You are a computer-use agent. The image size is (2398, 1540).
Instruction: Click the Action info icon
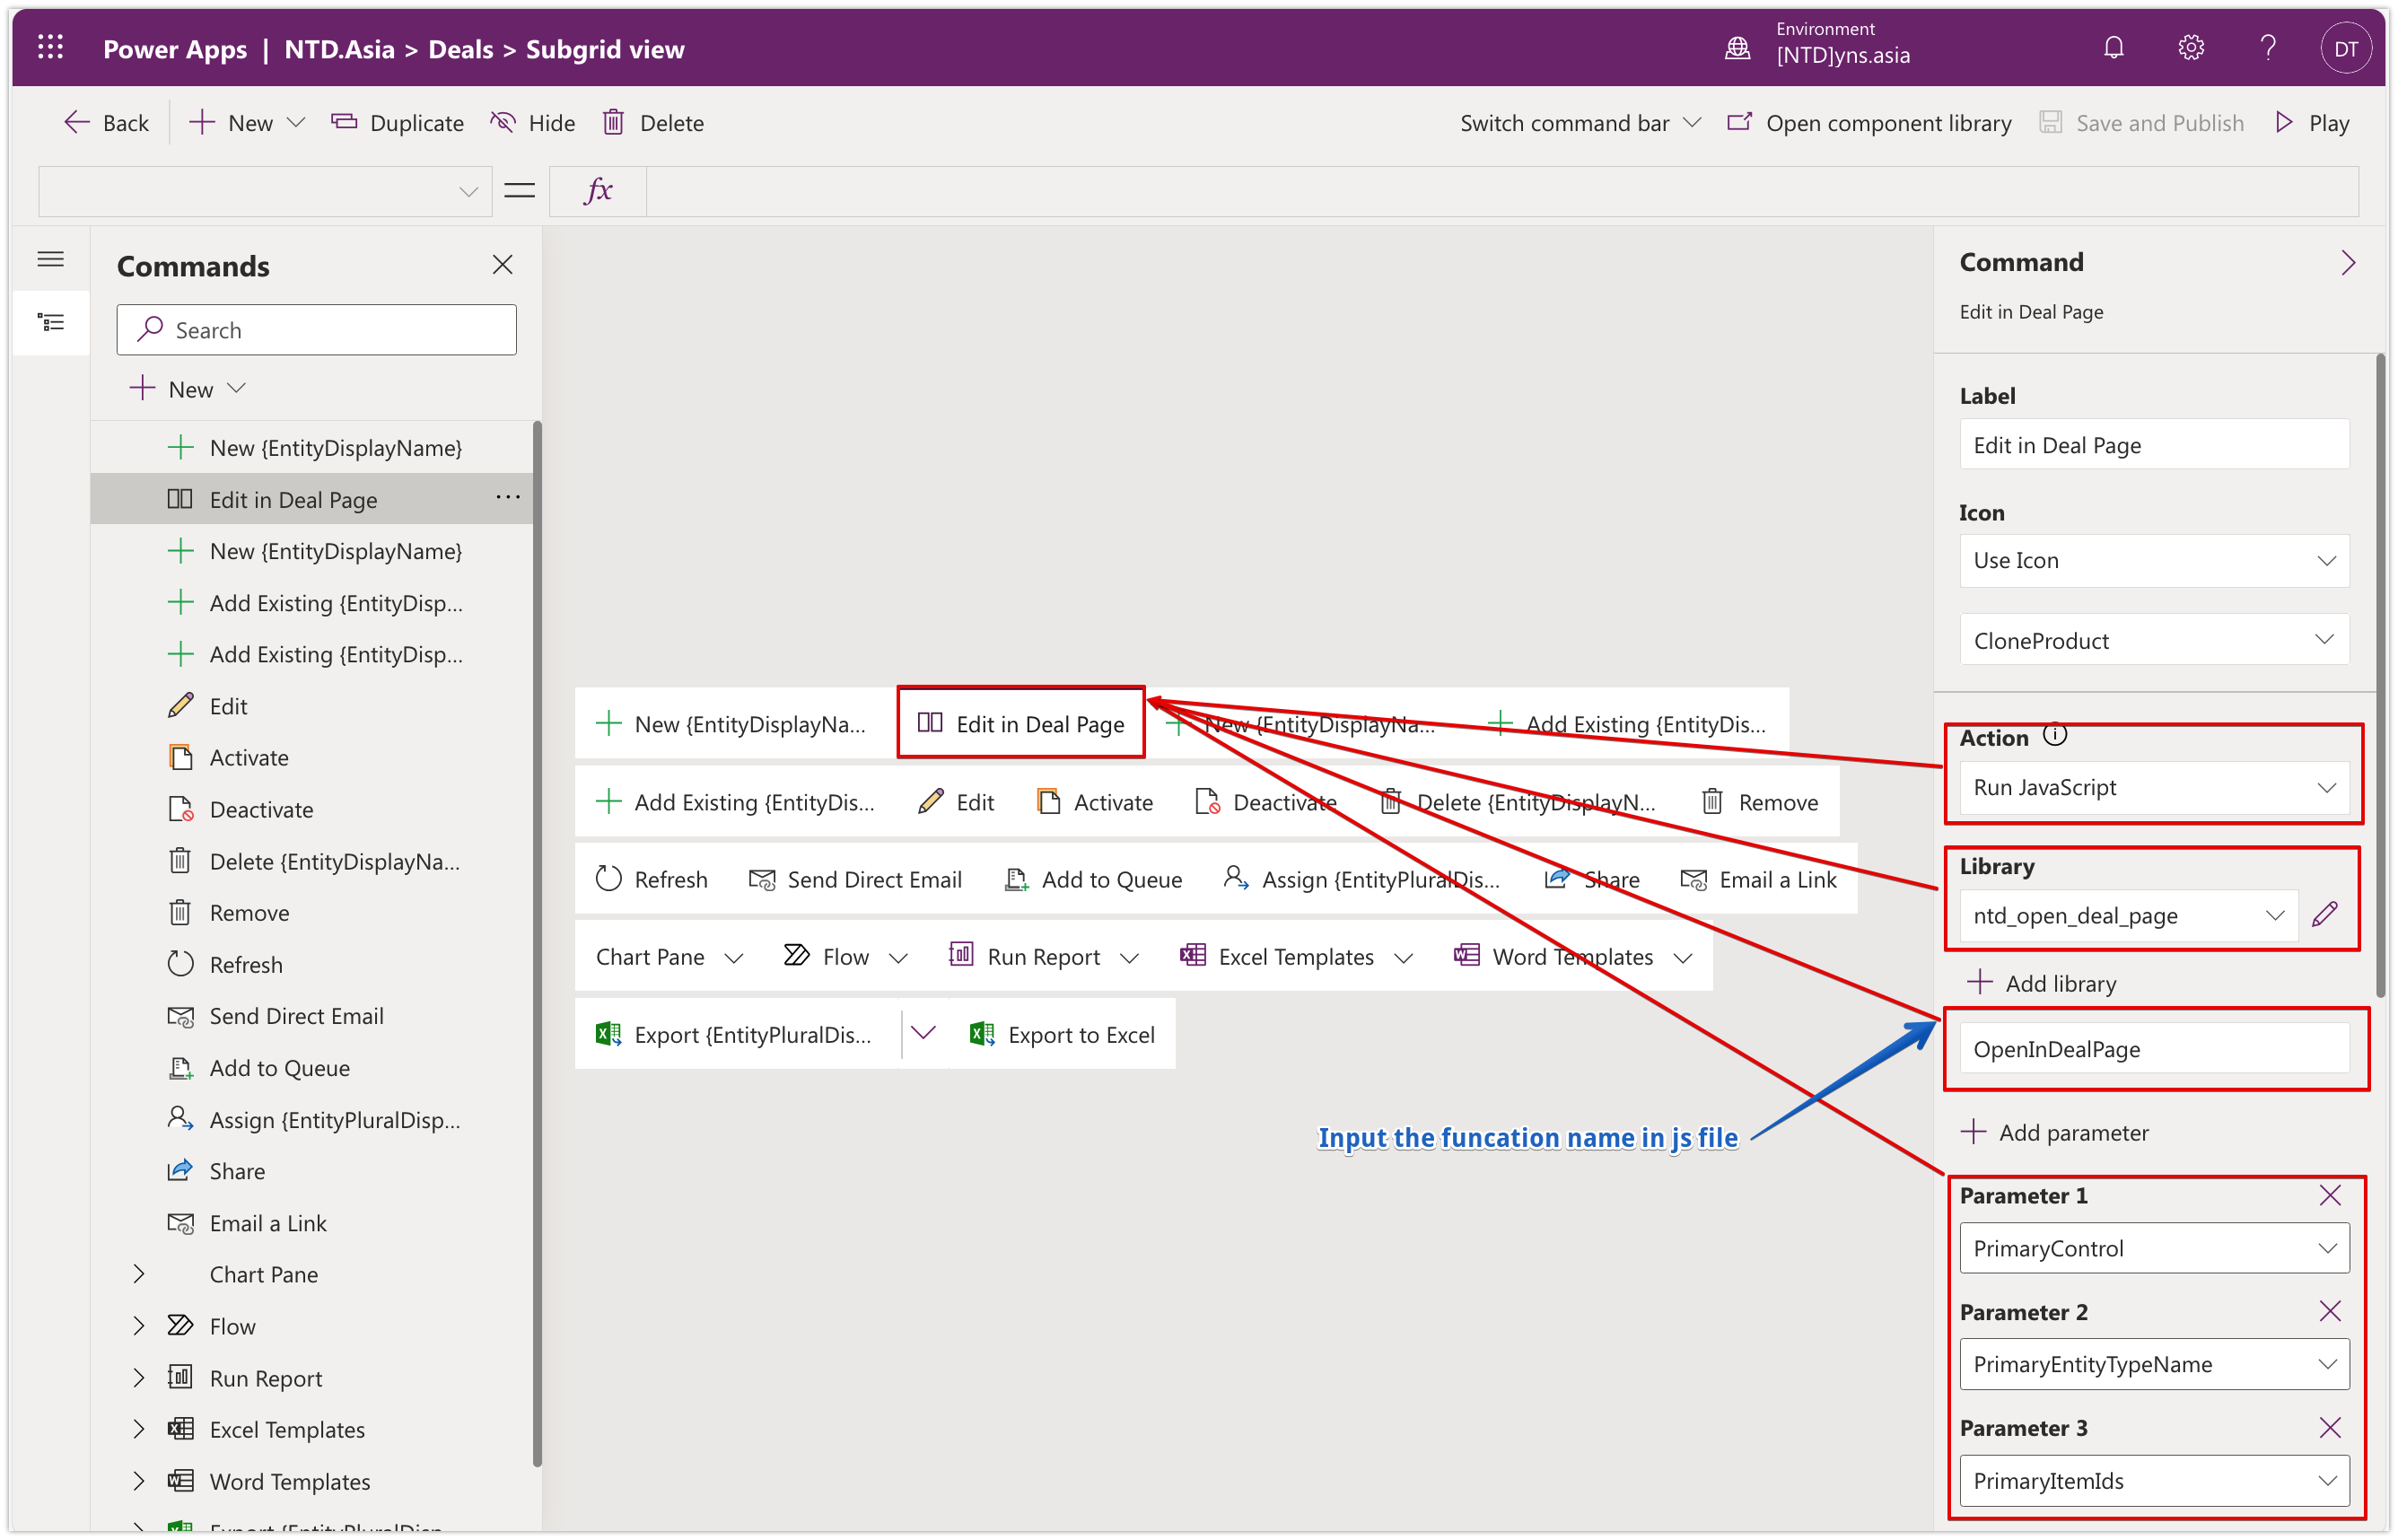tap(2054, 735)
